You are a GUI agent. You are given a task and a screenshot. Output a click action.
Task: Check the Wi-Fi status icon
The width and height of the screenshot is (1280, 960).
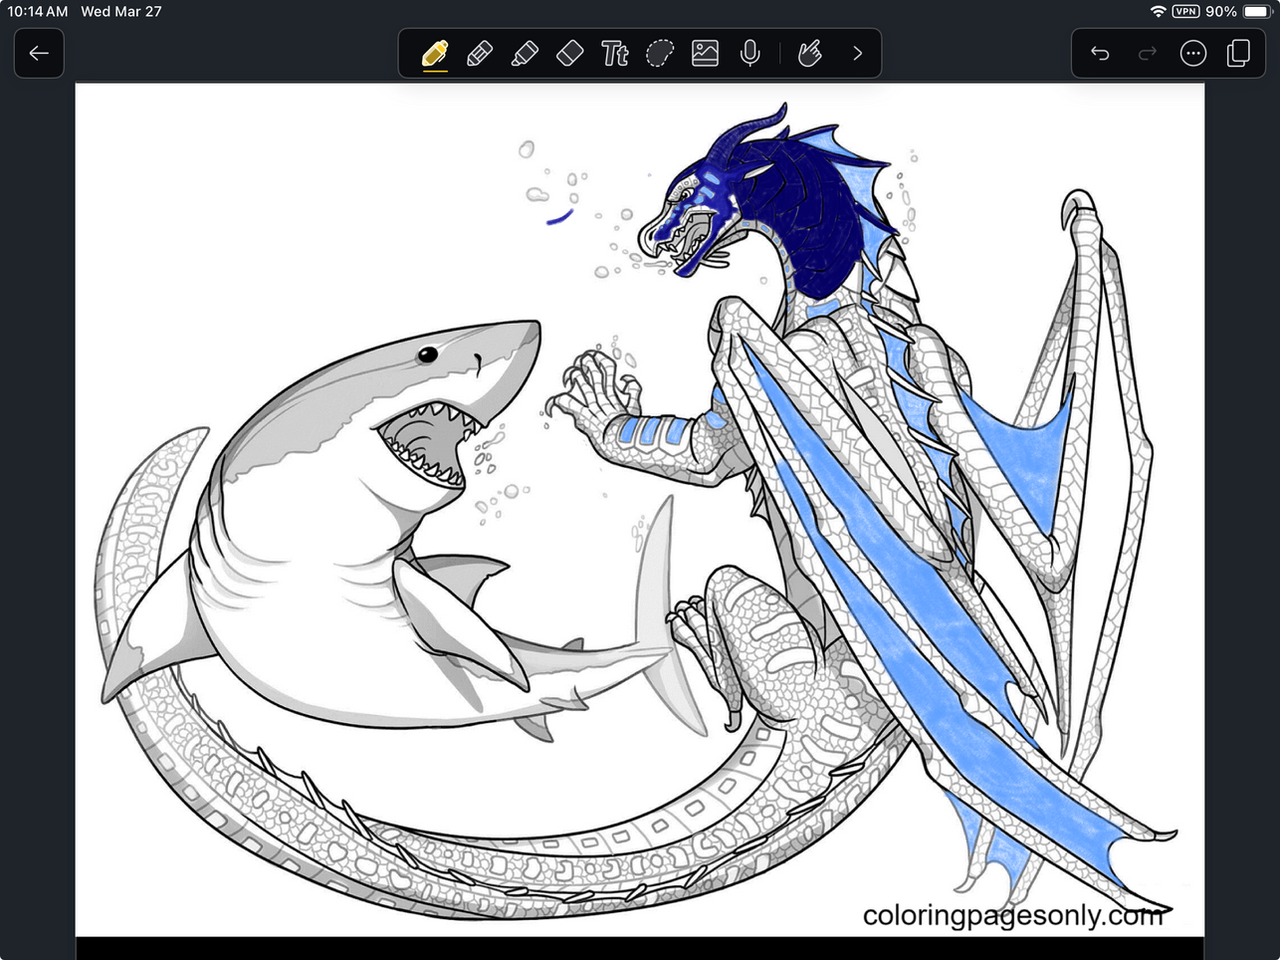1158,11
